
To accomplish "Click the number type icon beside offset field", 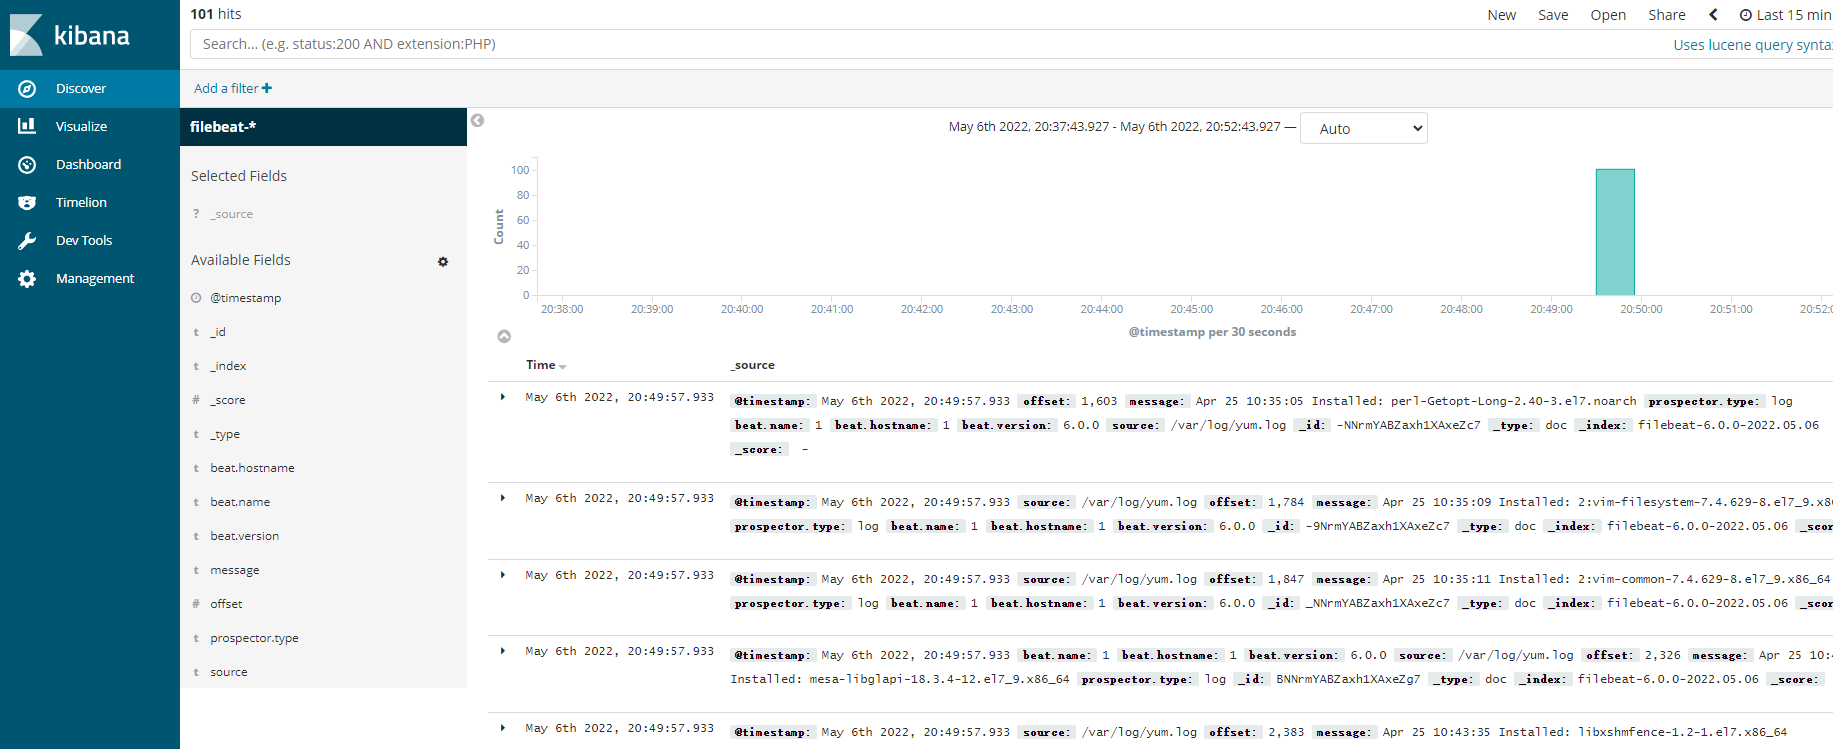I will 196,604.
